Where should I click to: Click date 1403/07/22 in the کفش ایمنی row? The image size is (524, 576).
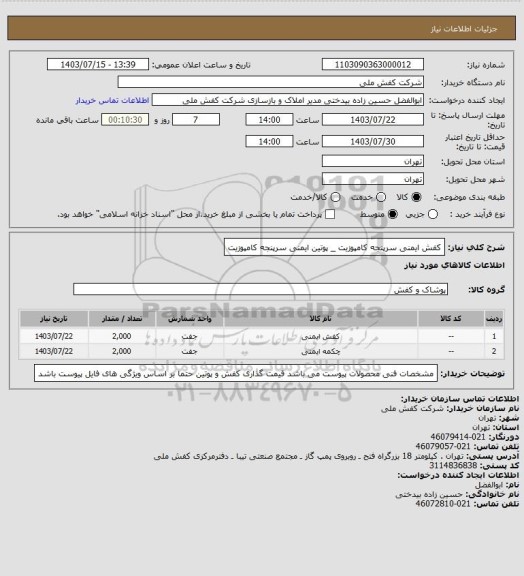coord(54,336)
